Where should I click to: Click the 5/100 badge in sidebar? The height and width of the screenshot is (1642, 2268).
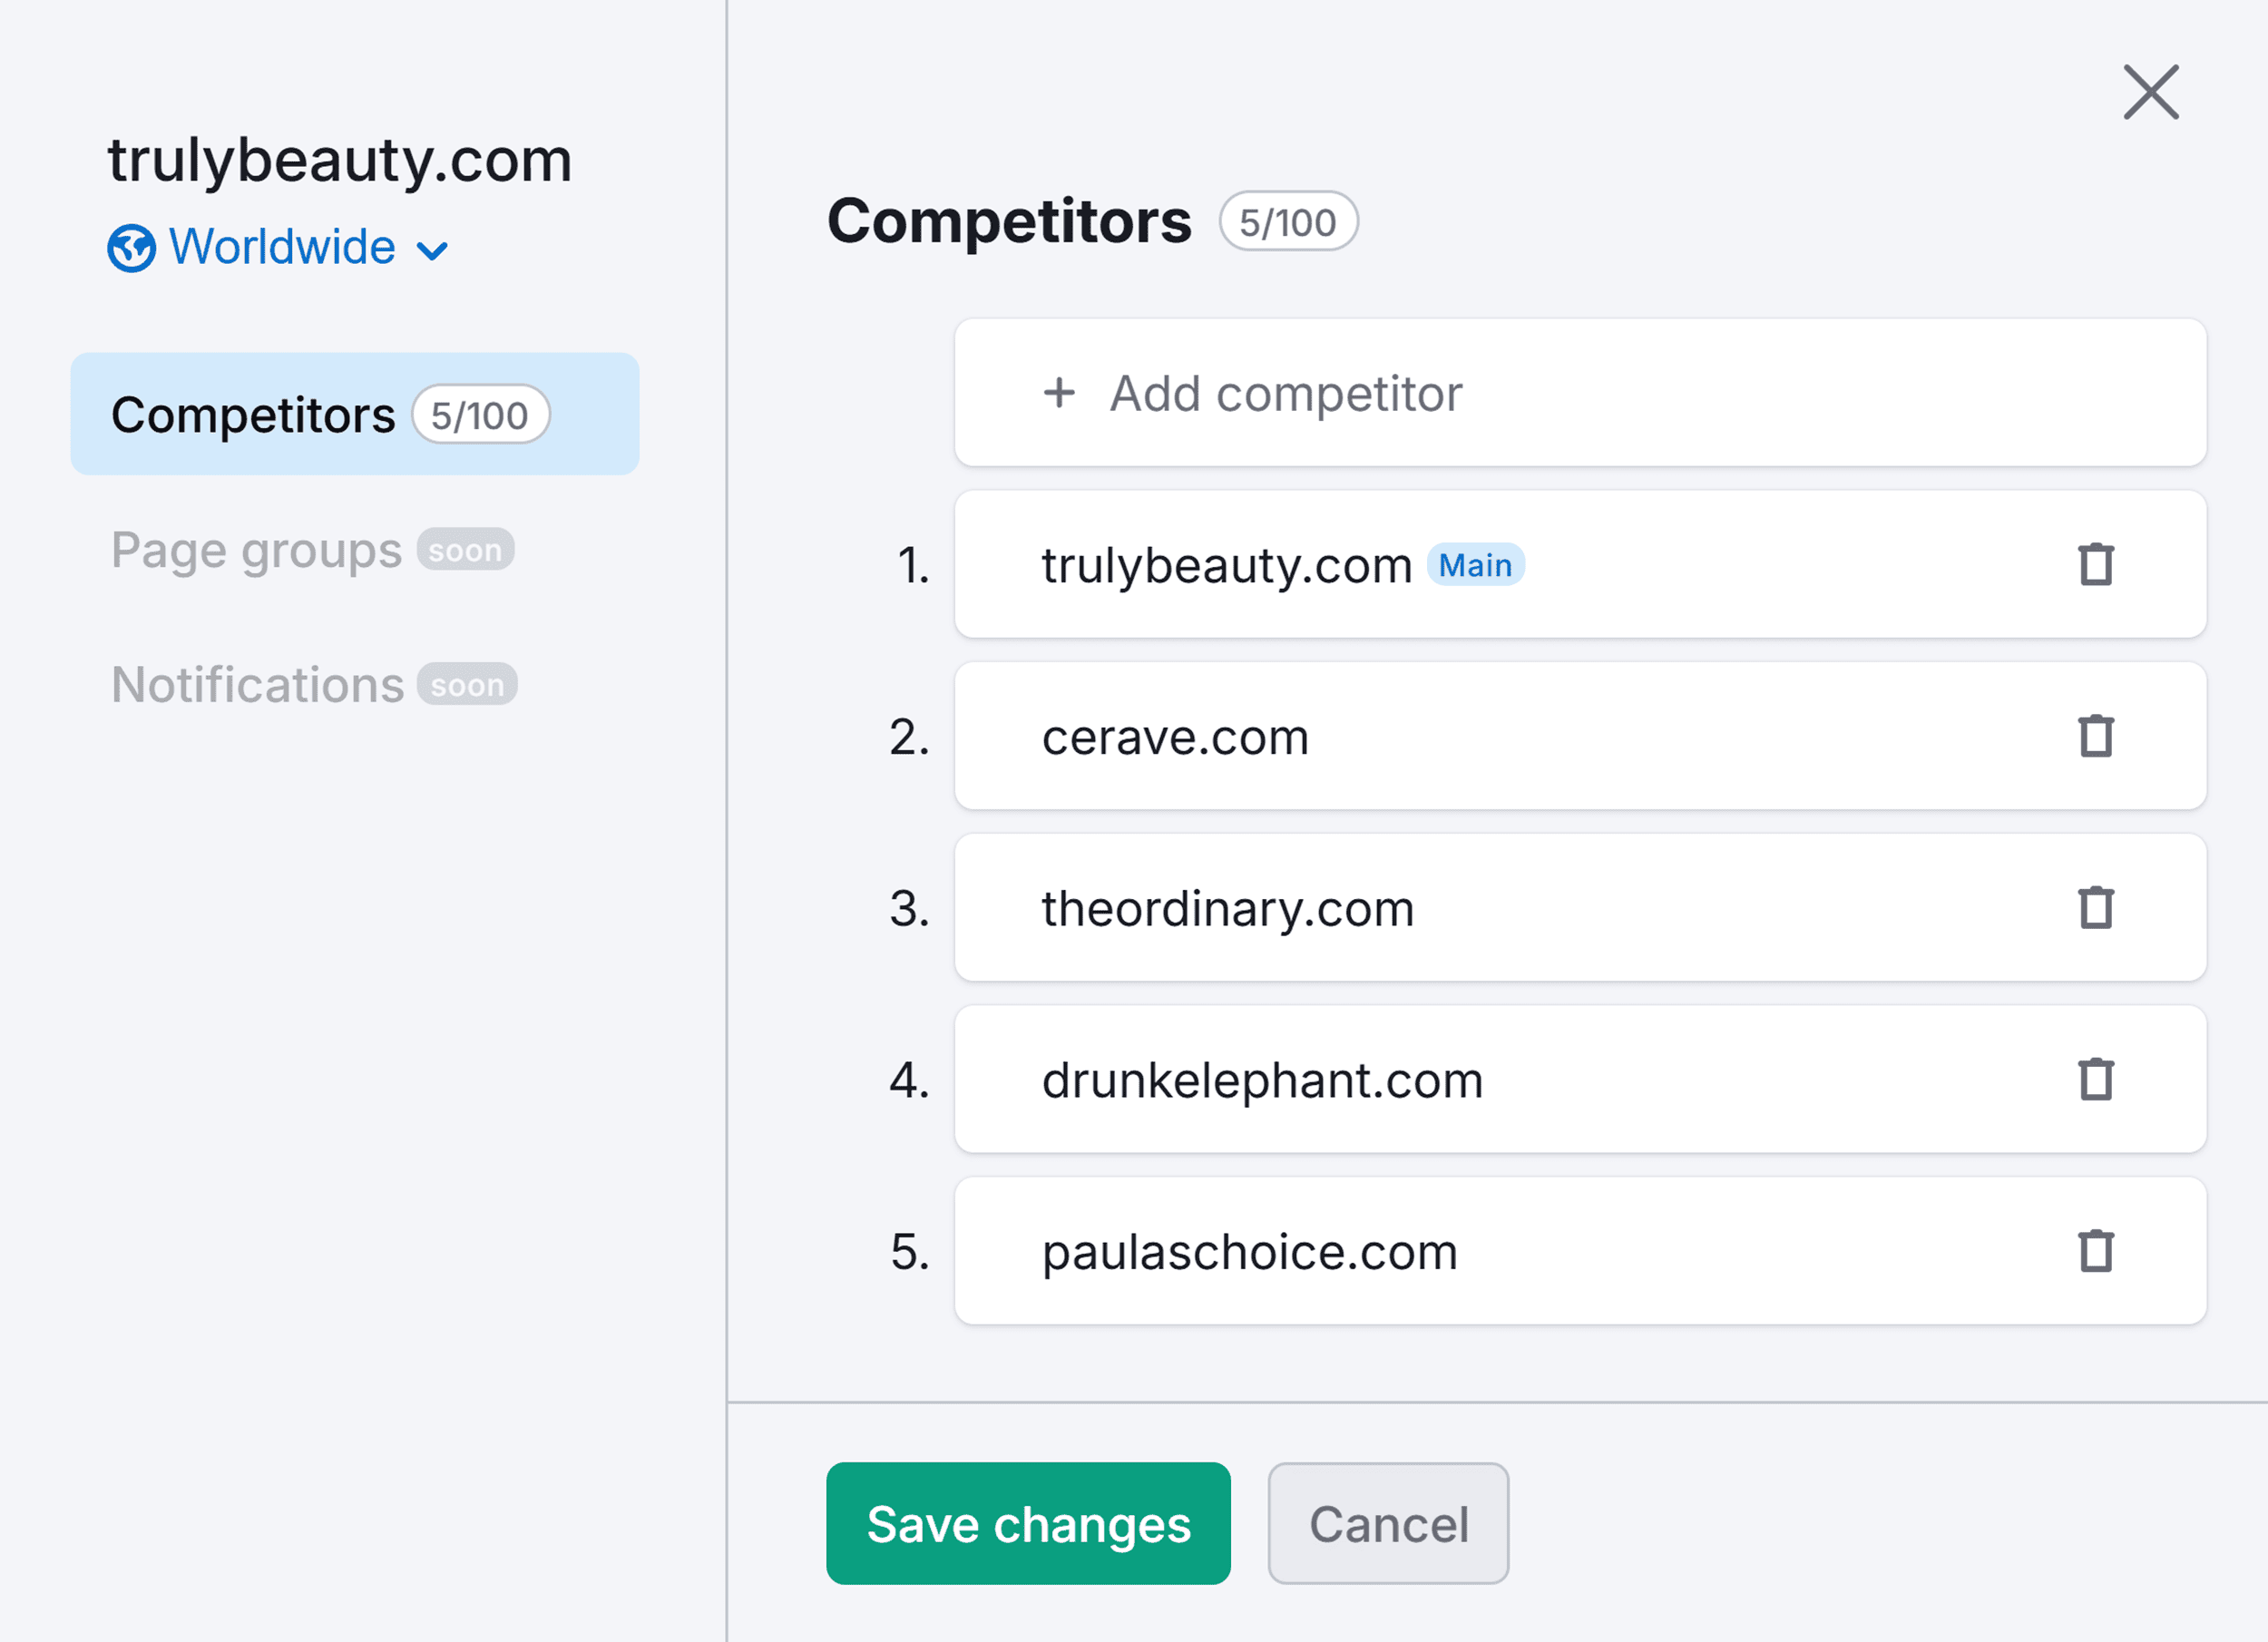480,415
